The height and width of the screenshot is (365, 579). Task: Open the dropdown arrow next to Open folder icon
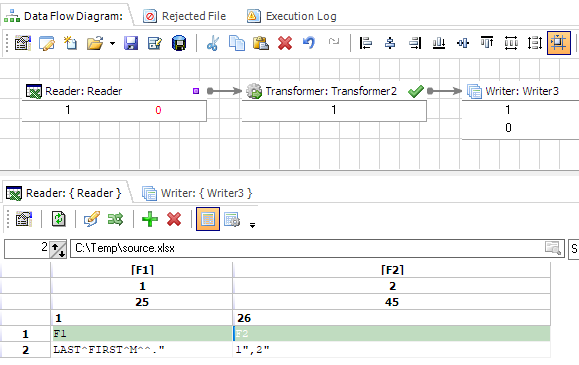tap(112, 44)
